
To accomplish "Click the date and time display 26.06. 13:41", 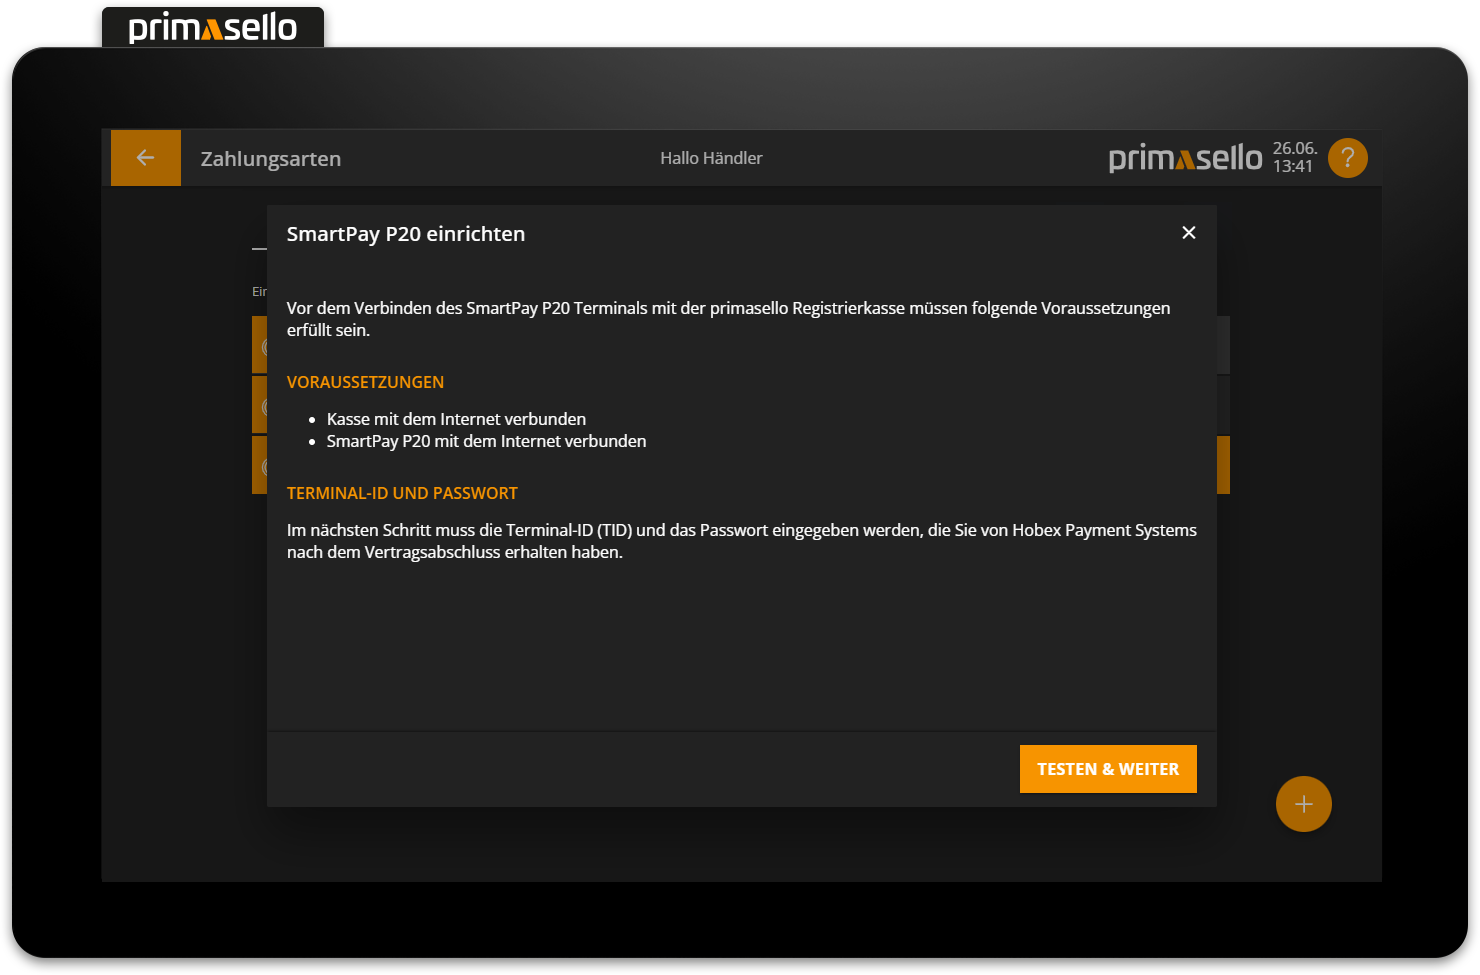I will point(1294,157).
